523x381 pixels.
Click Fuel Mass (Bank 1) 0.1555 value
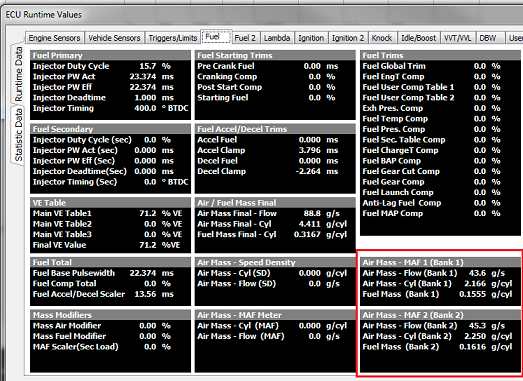(473, 294)
